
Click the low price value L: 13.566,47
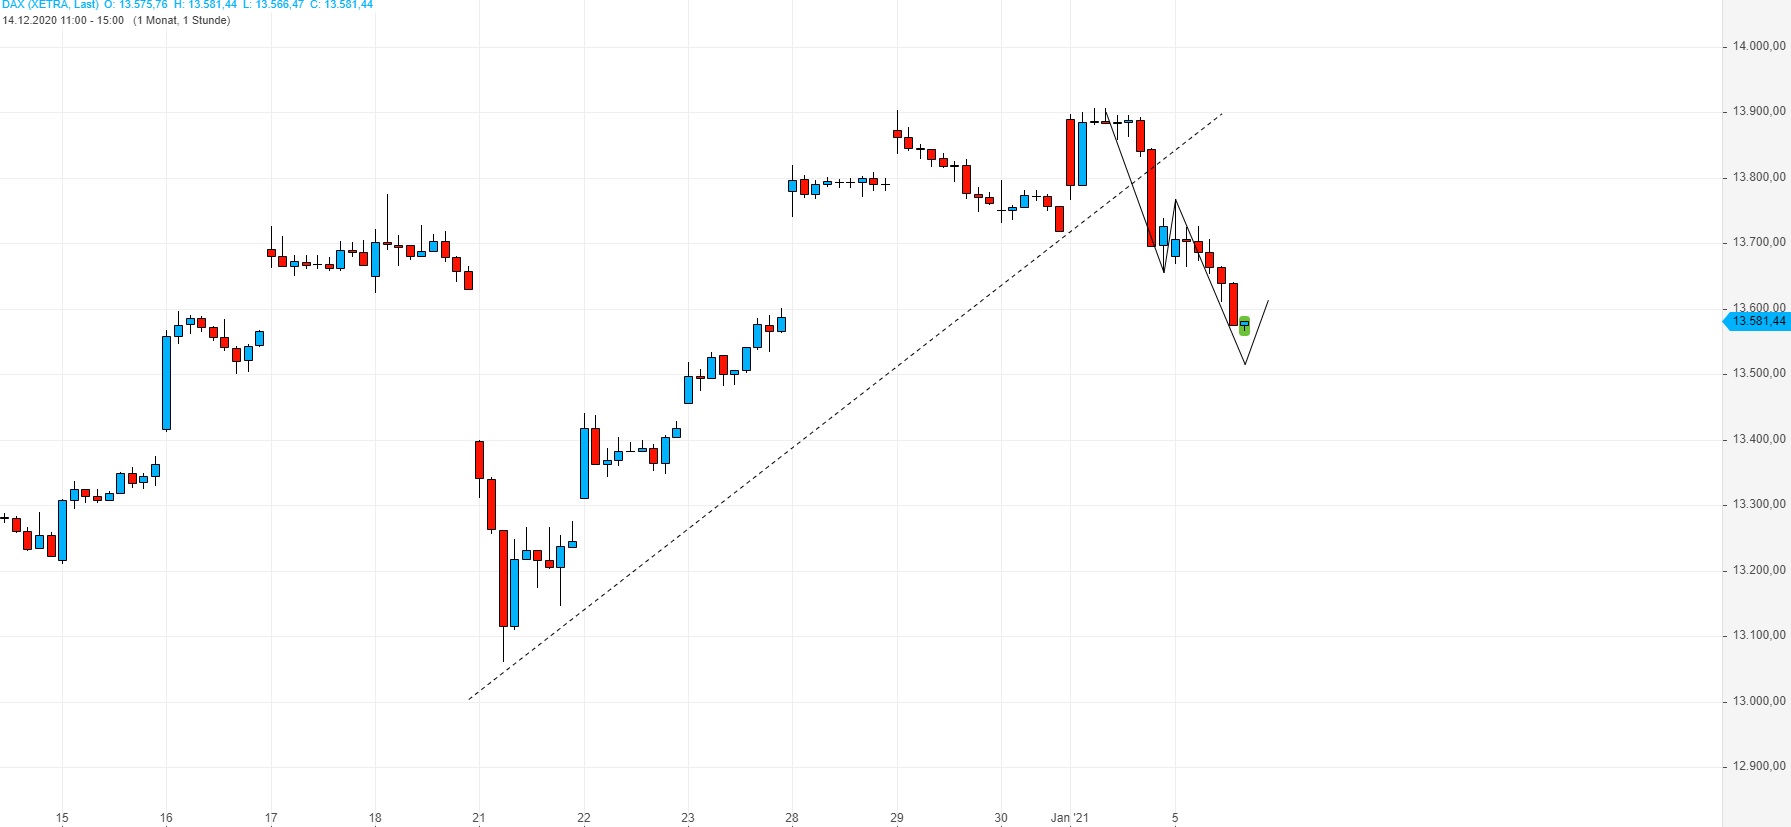click(x=273, y=5)
